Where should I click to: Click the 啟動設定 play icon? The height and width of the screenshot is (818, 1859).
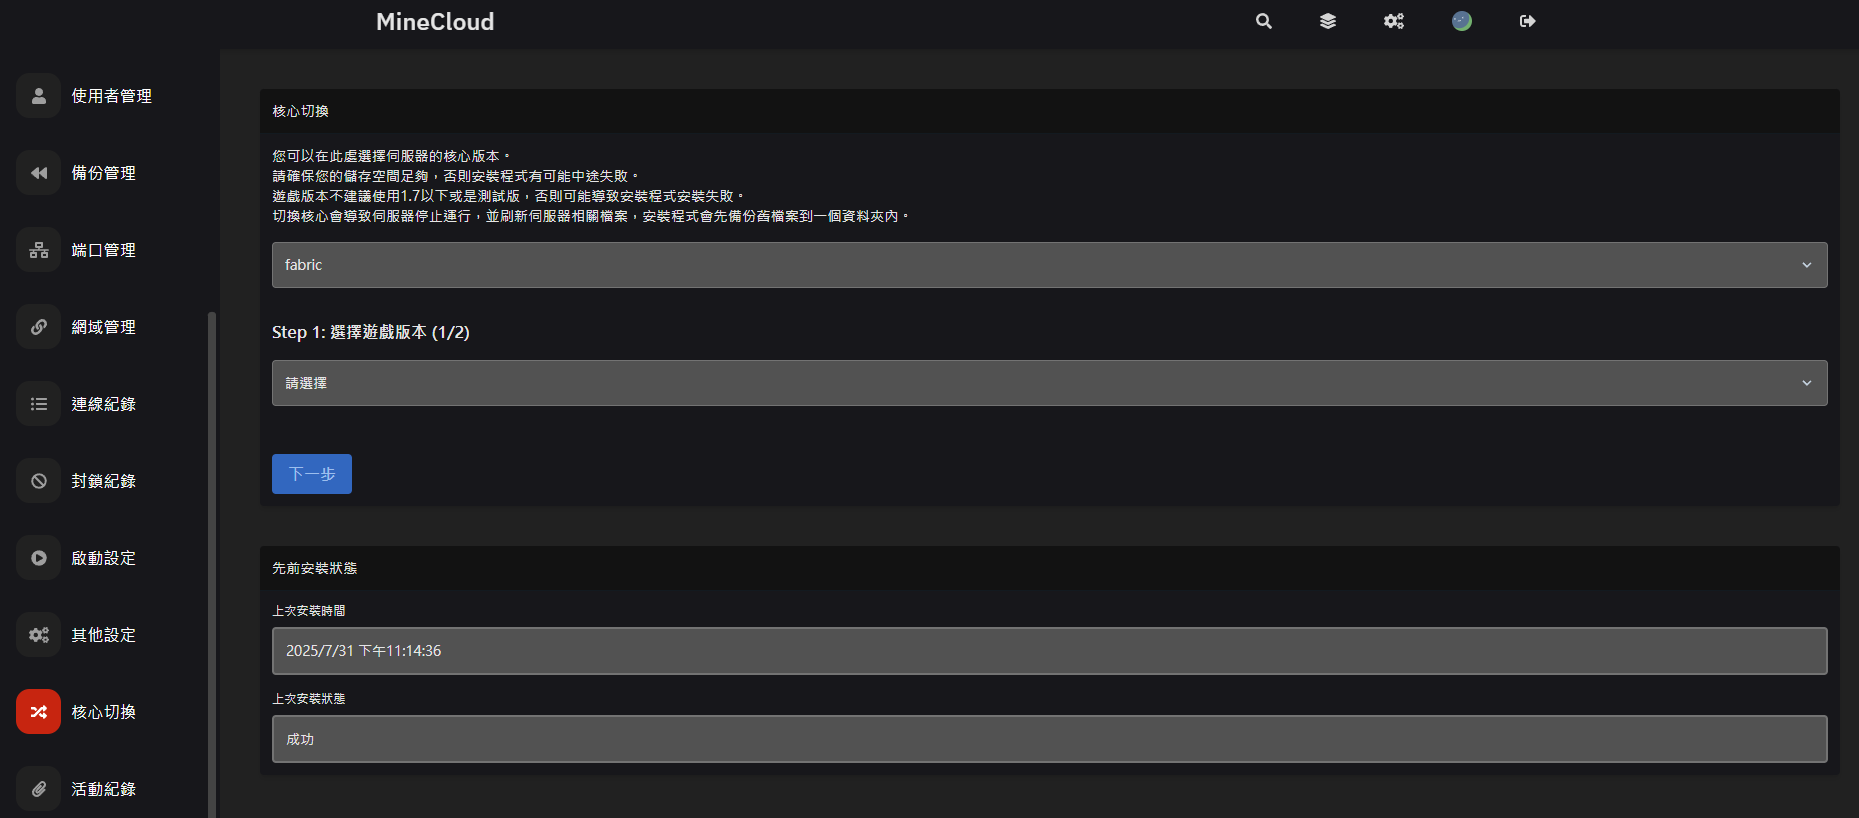coord(39,558)
